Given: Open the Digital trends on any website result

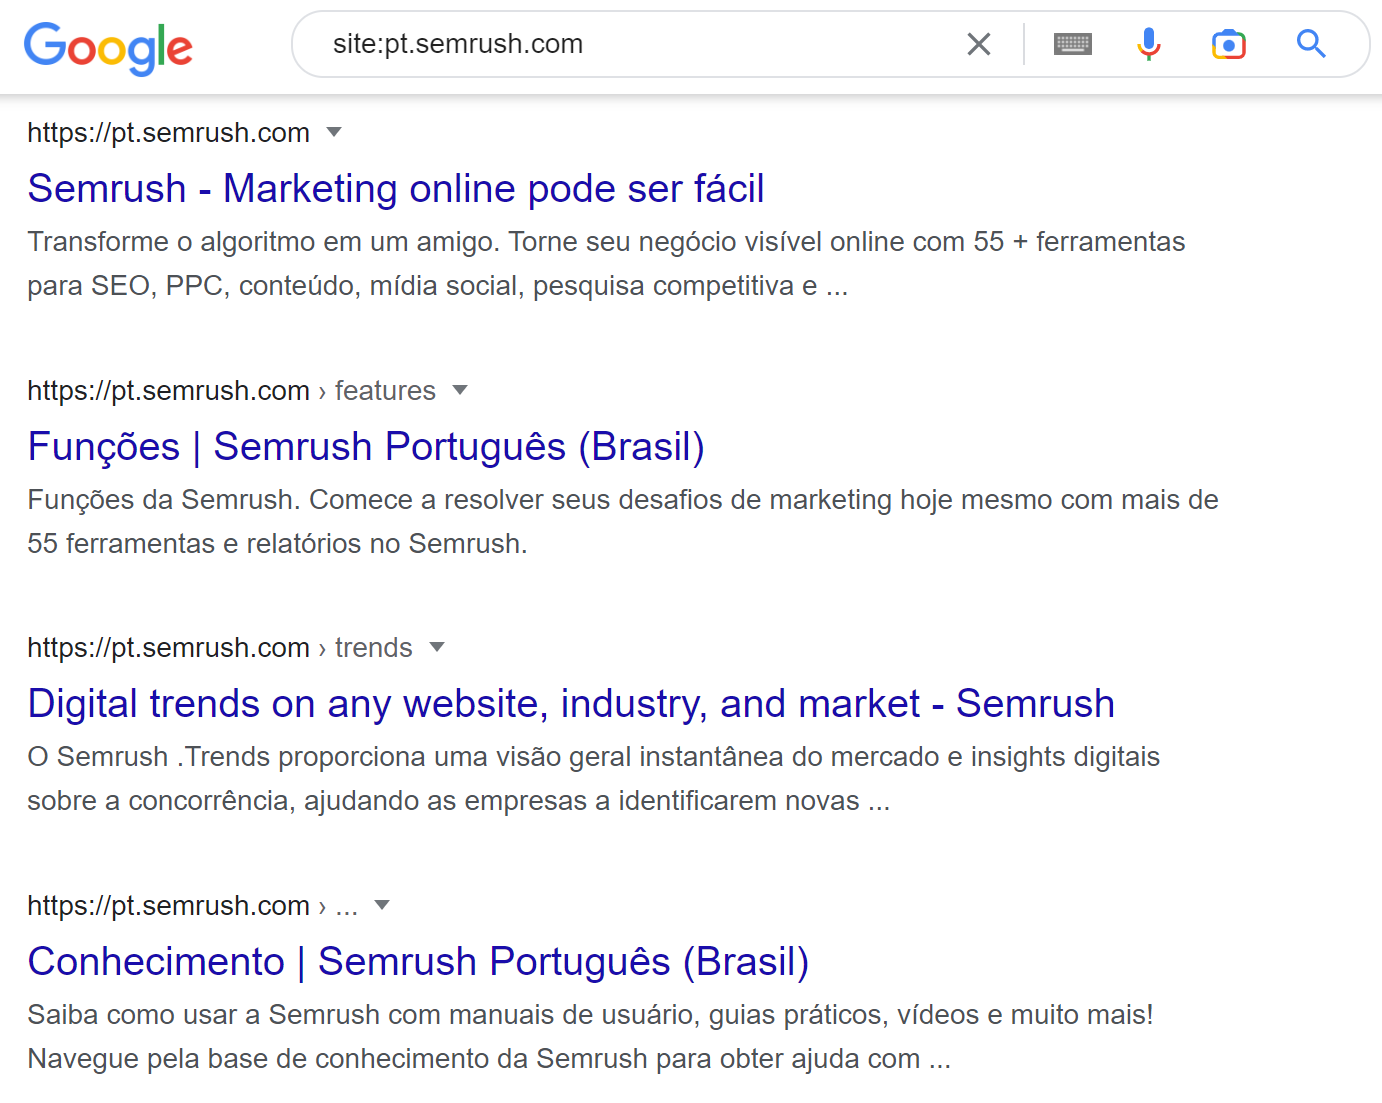Looking at the screenshot, I should pyautogui.click(x=571, y=703).
